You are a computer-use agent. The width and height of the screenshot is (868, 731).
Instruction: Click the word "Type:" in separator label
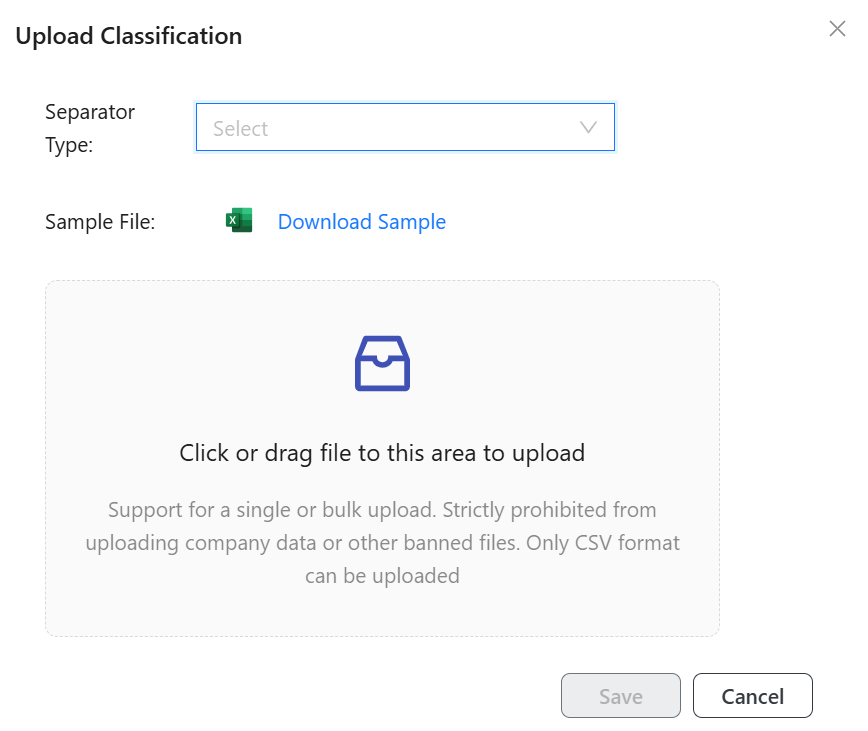click(69, 145)
